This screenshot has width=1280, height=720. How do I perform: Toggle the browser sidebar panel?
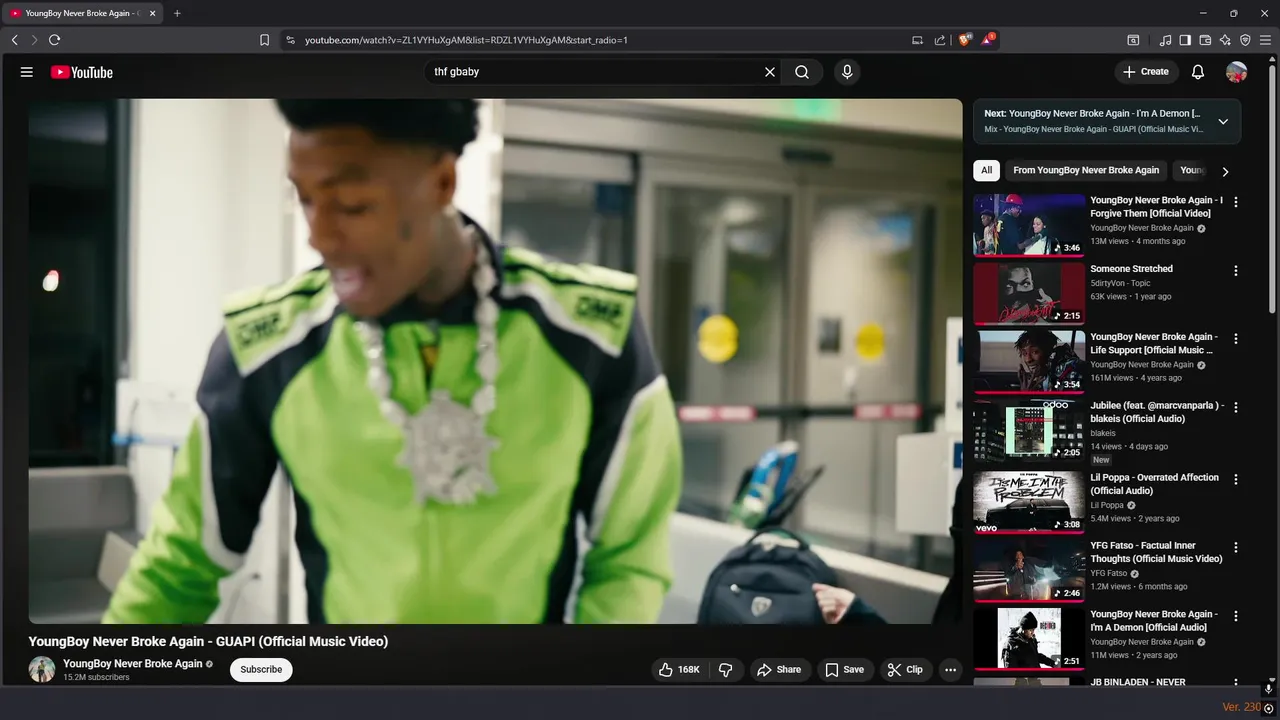1185,40
